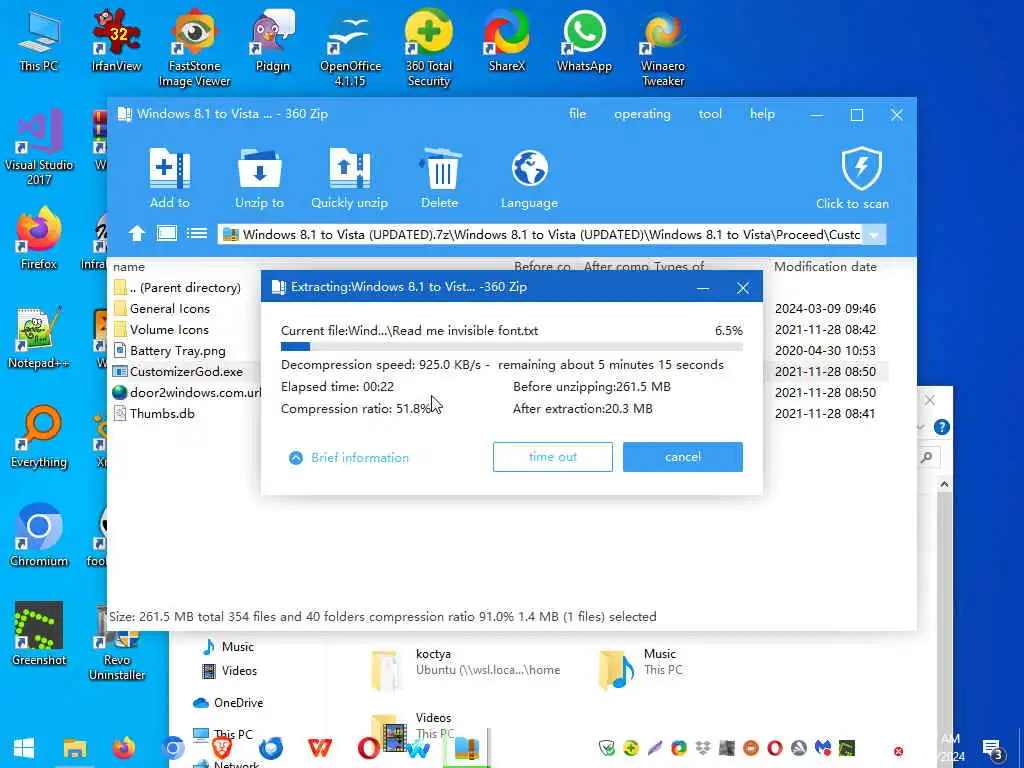Screen dimensions: 1024x768
Task: Open the operating menu
Action: coord(642,114)
